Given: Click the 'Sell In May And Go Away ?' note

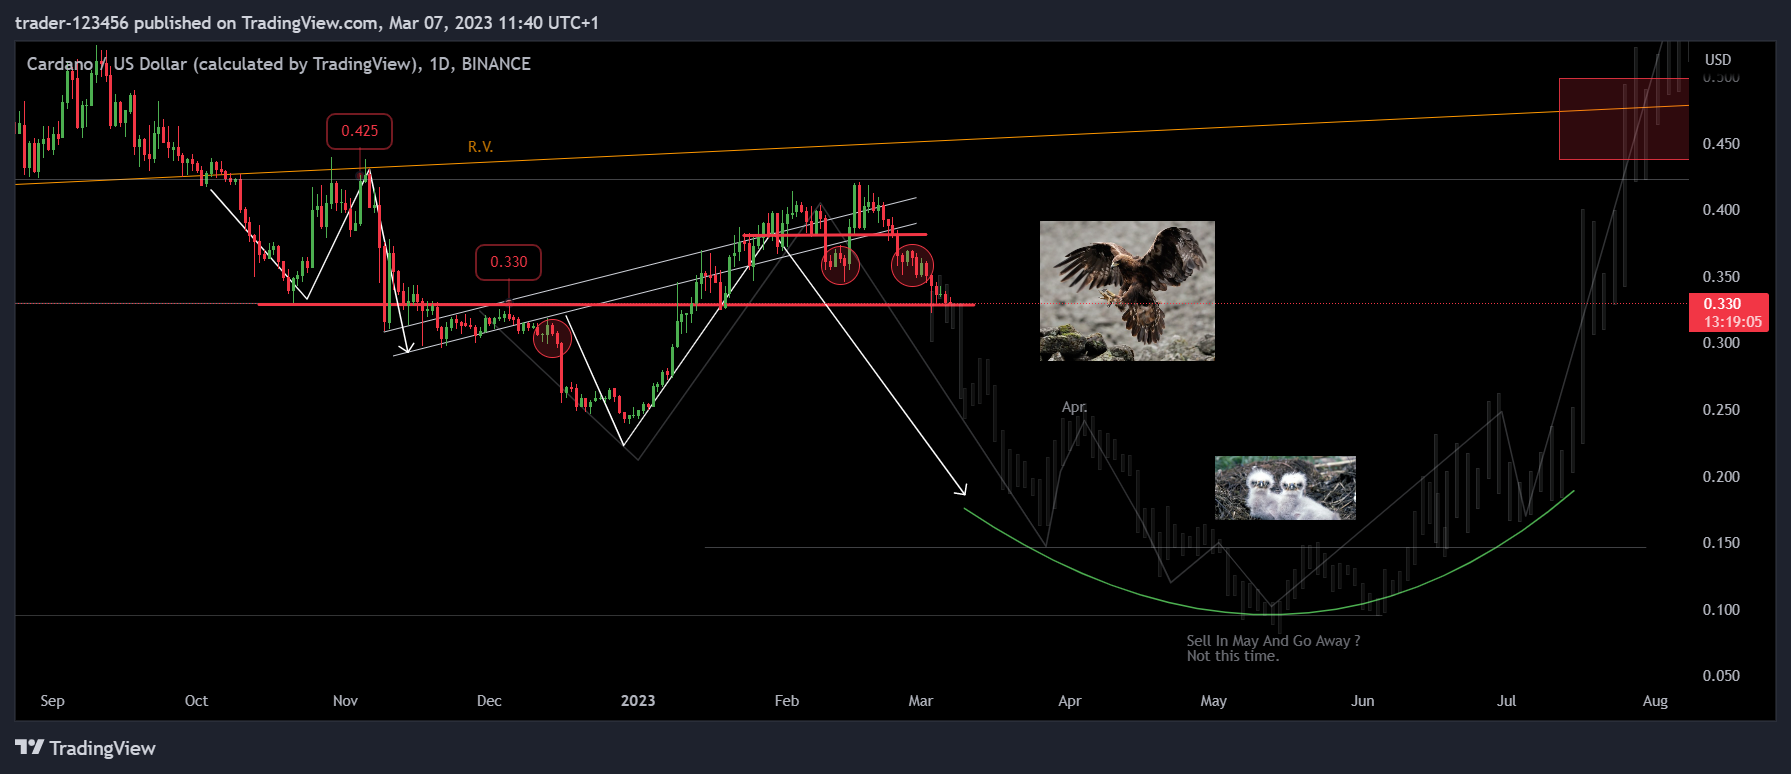Looking at the screenshot, I should (1273, 641).
